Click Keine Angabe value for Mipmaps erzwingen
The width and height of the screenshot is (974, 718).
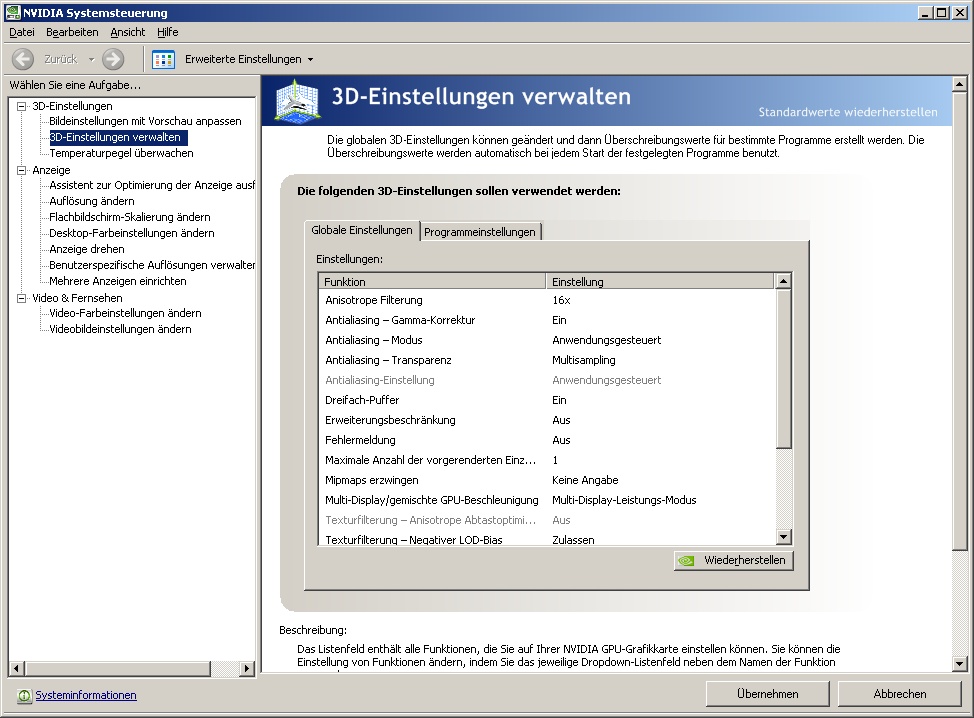[x=585, y=480]
